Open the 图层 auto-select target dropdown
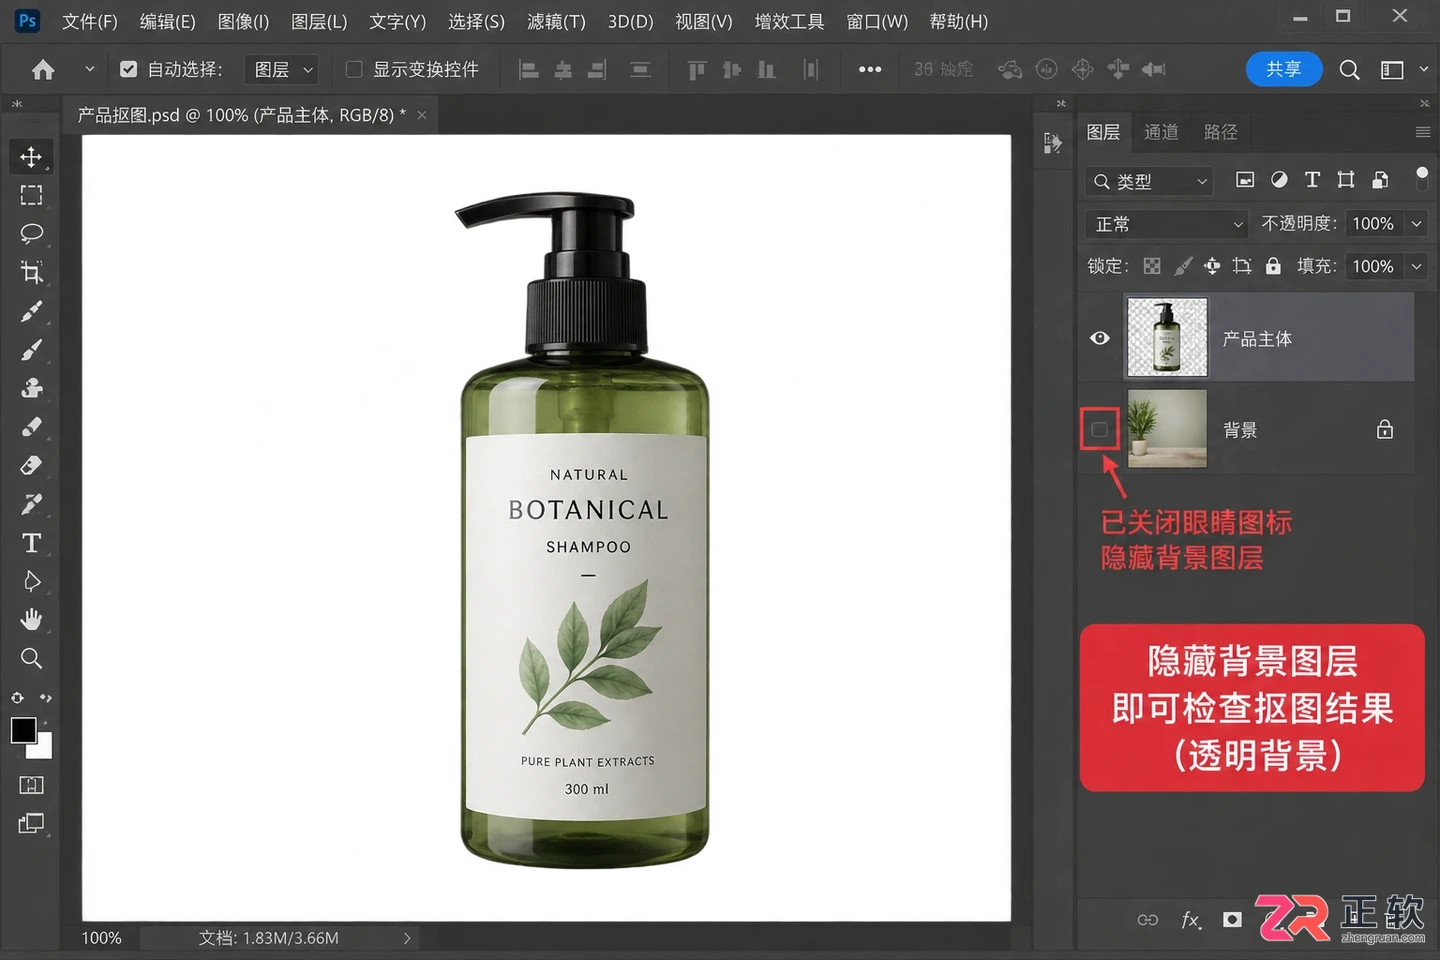Image resolution: width=1440 pixels, height=960 pixels. pos(284,69)
